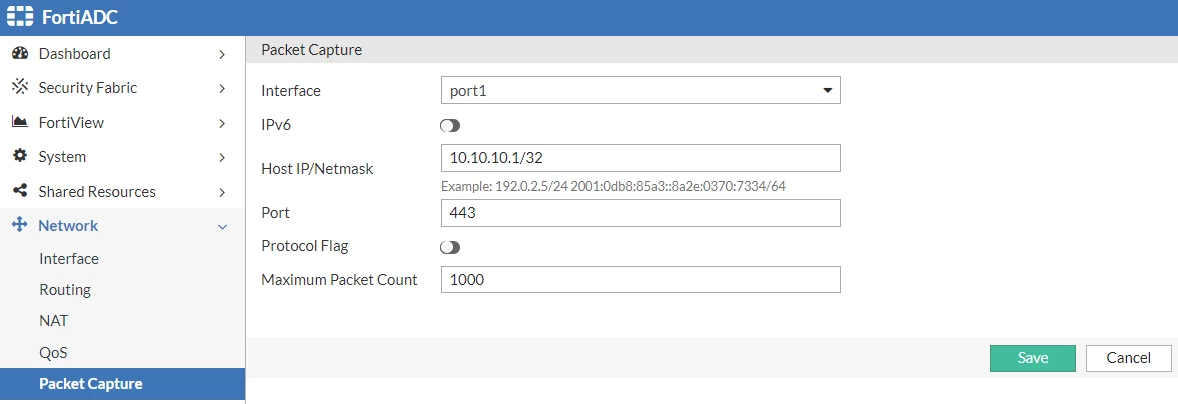Toggle the Protocol Flag switch
Image resolution: width=1178 pixels, height=404 pixels.
pos(450,247)
